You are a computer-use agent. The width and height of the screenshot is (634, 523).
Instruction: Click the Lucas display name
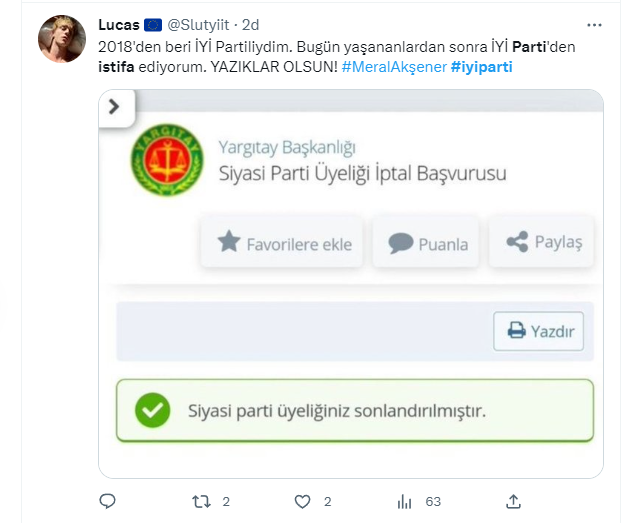pos(119,24)
